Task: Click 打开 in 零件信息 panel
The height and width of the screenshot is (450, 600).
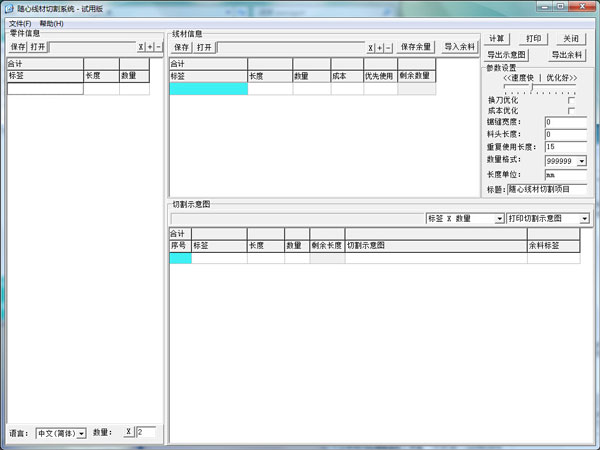Action: (x=38, y=47)
